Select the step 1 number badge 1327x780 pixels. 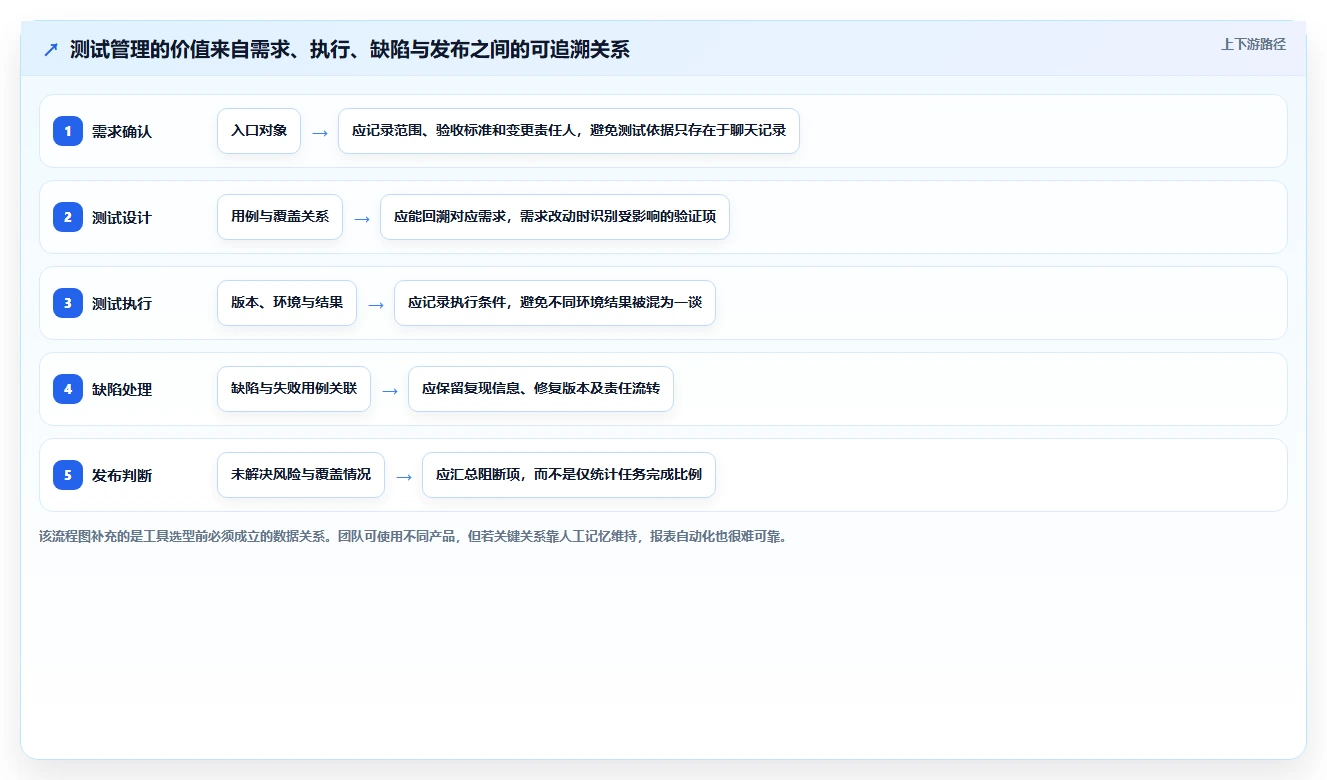pos(68,131)
